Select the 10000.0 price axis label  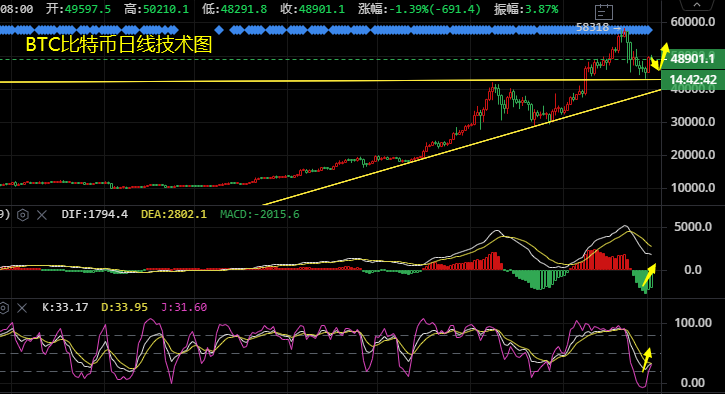point(693,188)
